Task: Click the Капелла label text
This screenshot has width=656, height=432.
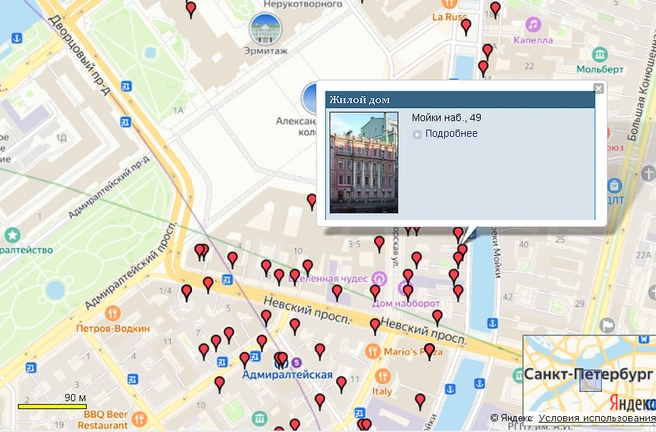Action: click(533, 40)
